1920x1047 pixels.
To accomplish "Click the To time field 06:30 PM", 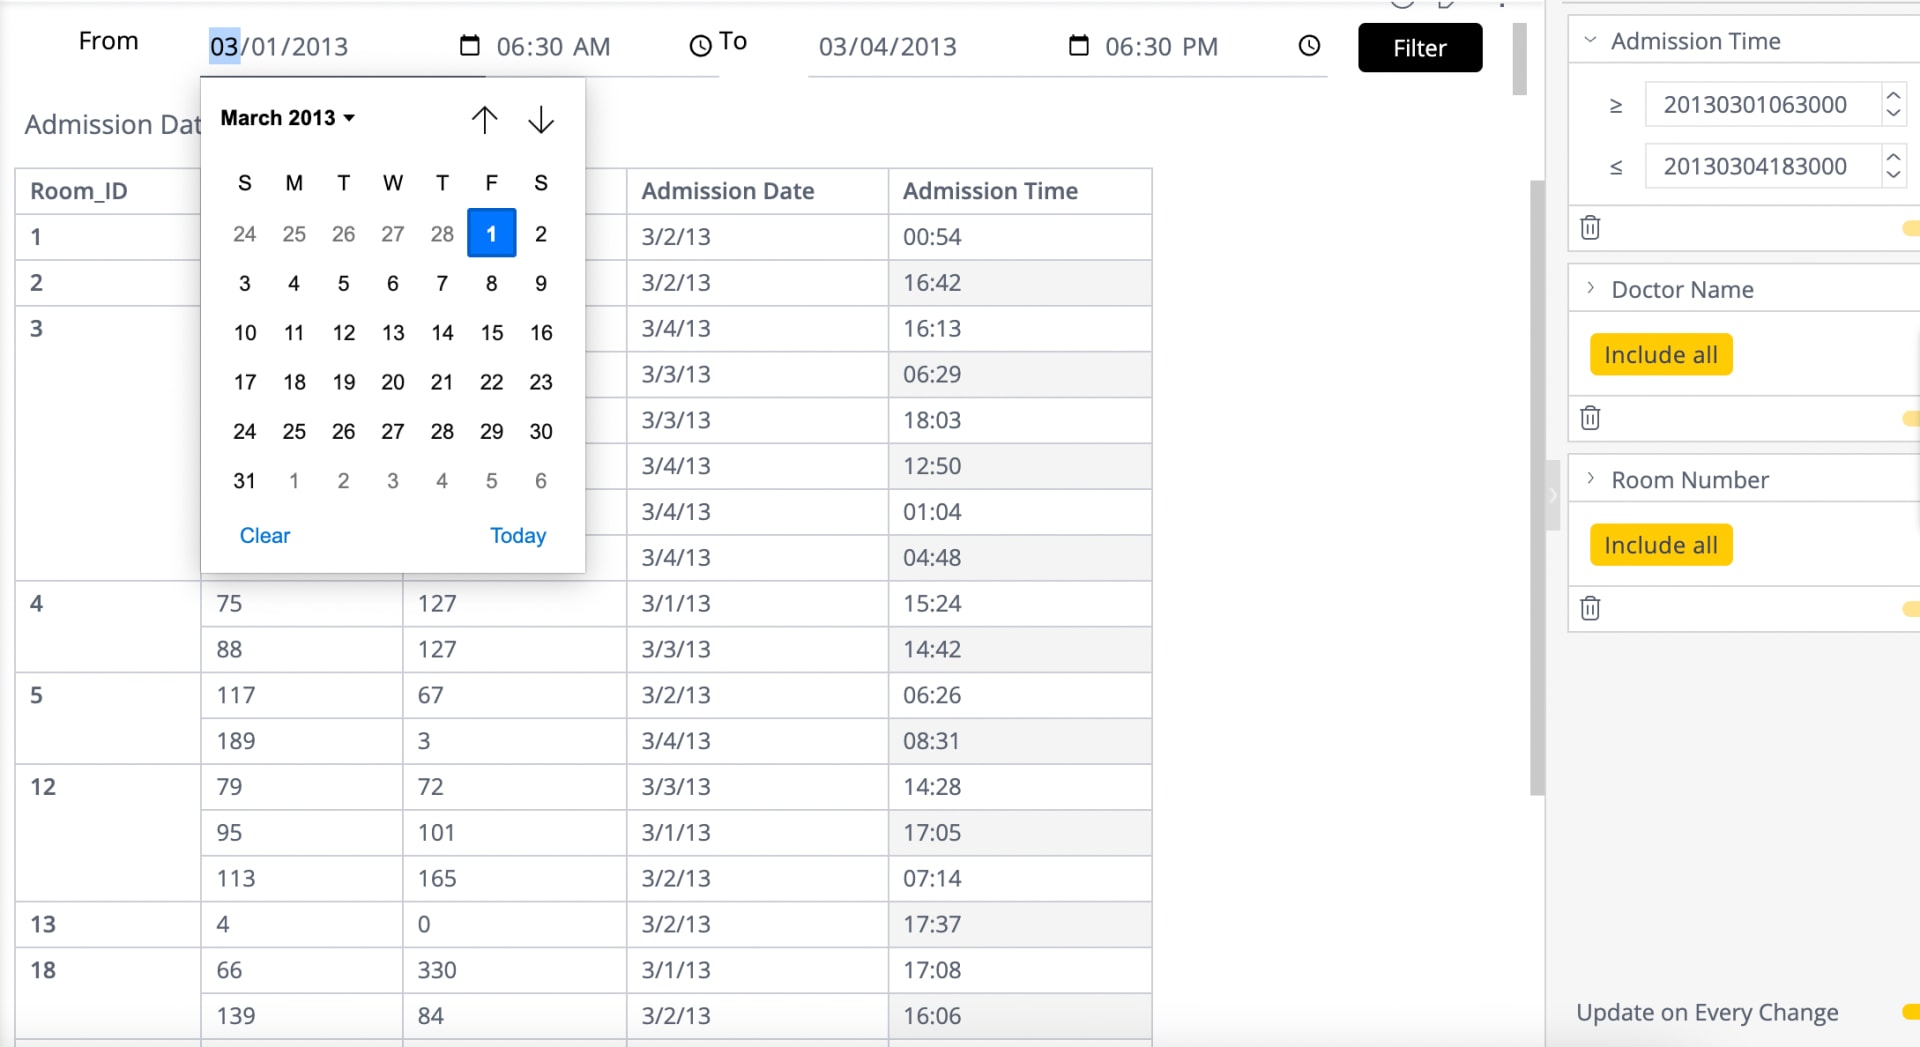I will pyautogui.click(x=1161, y=46).
